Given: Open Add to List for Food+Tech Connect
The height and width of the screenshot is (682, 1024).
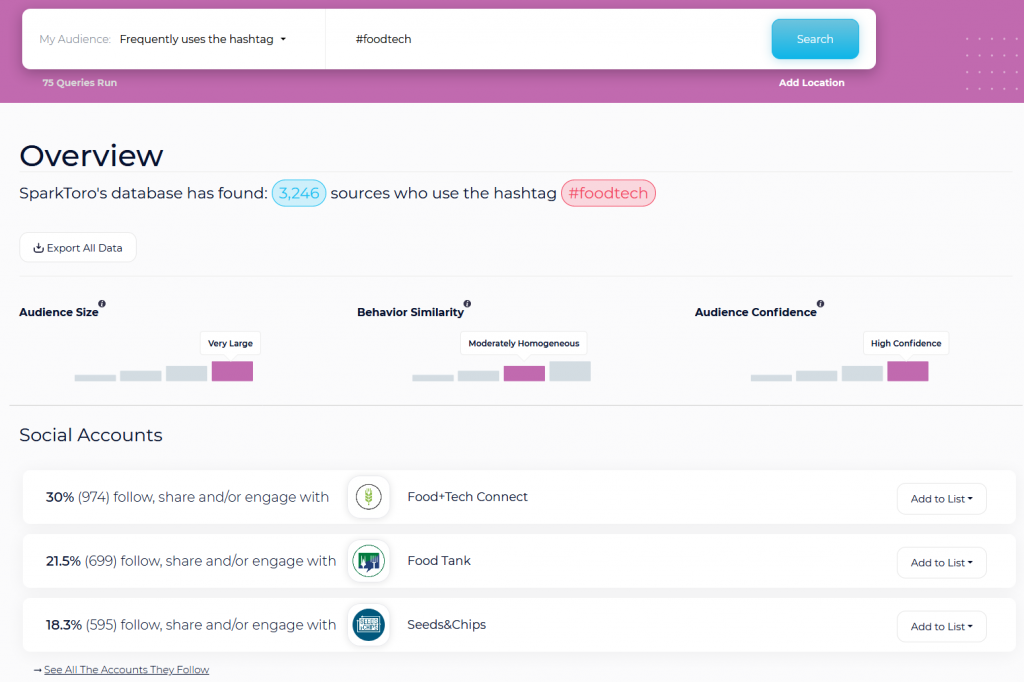Looking at the screenshot, I should 941,499.
